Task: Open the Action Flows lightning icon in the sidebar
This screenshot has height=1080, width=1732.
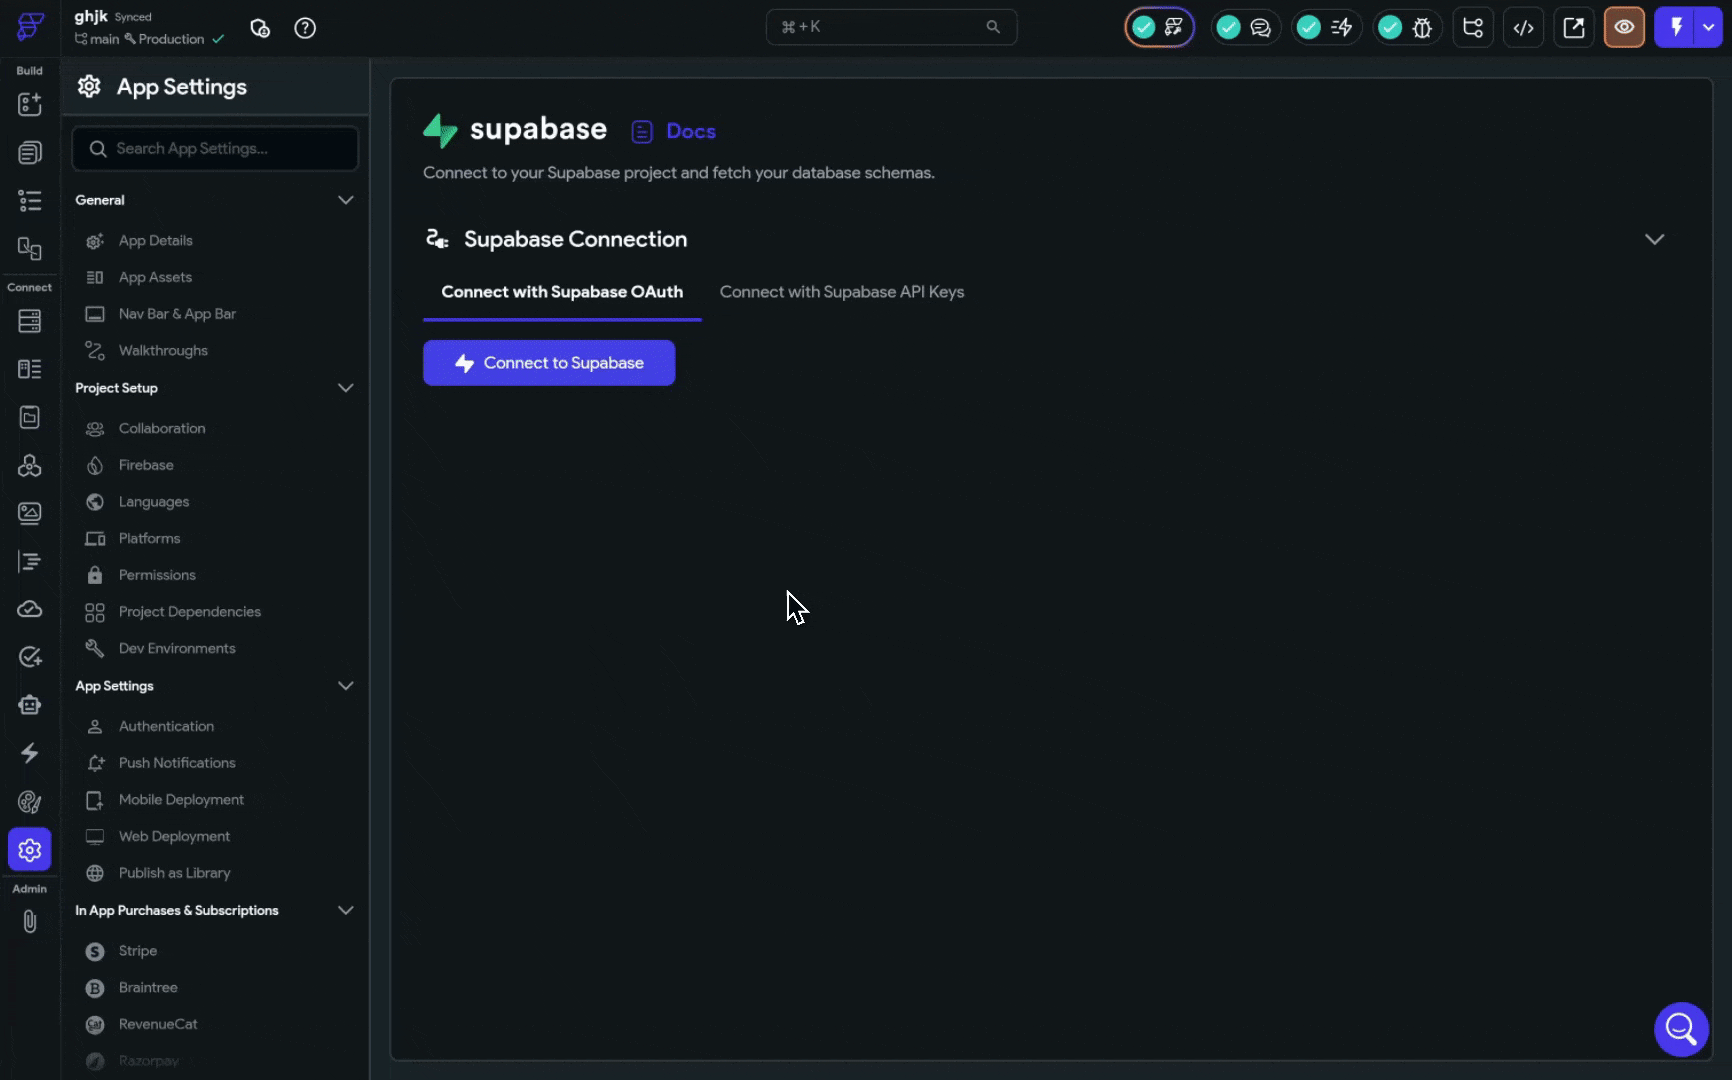Action: (30, 753)
